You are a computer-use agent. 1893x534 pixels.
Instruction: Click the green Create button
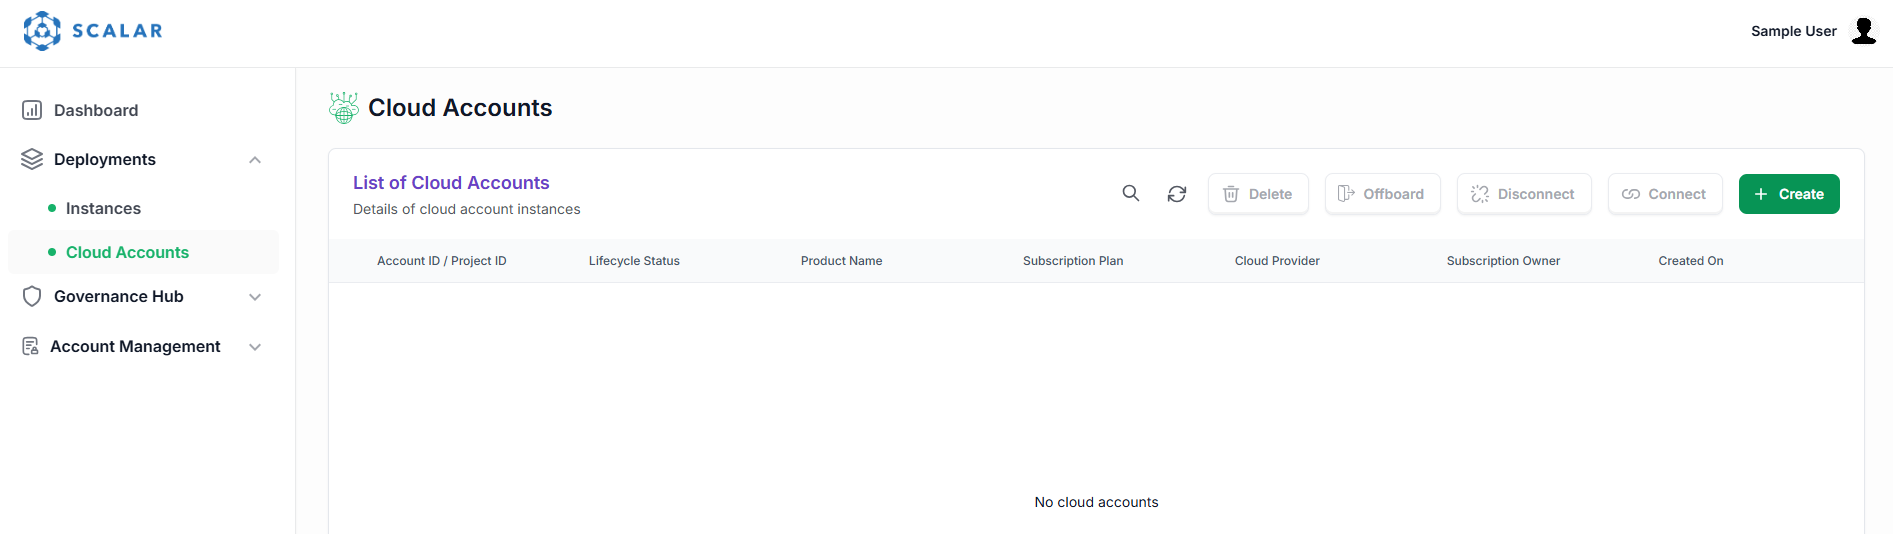tap(1789, 194)
